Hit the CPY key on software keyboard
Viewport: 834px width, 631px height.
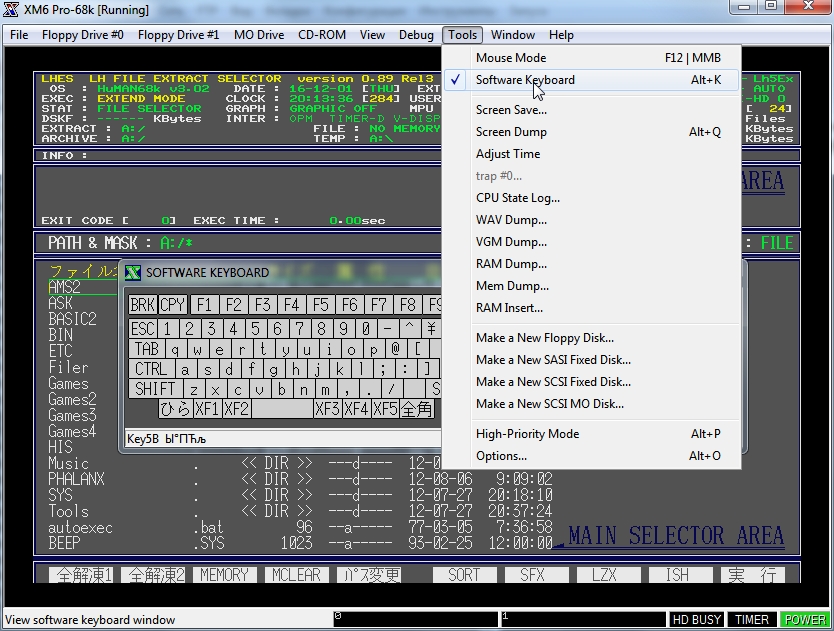pos(172,305)
